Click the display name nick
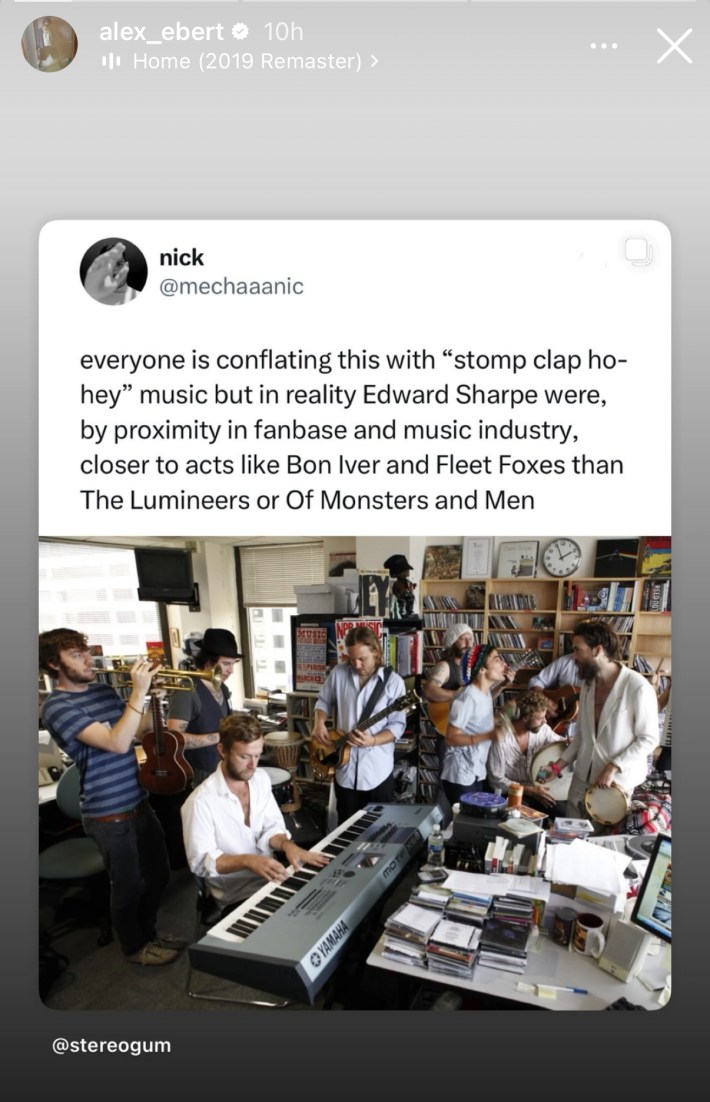Viewport: 710px width, 1102px height. click(181, 258)
